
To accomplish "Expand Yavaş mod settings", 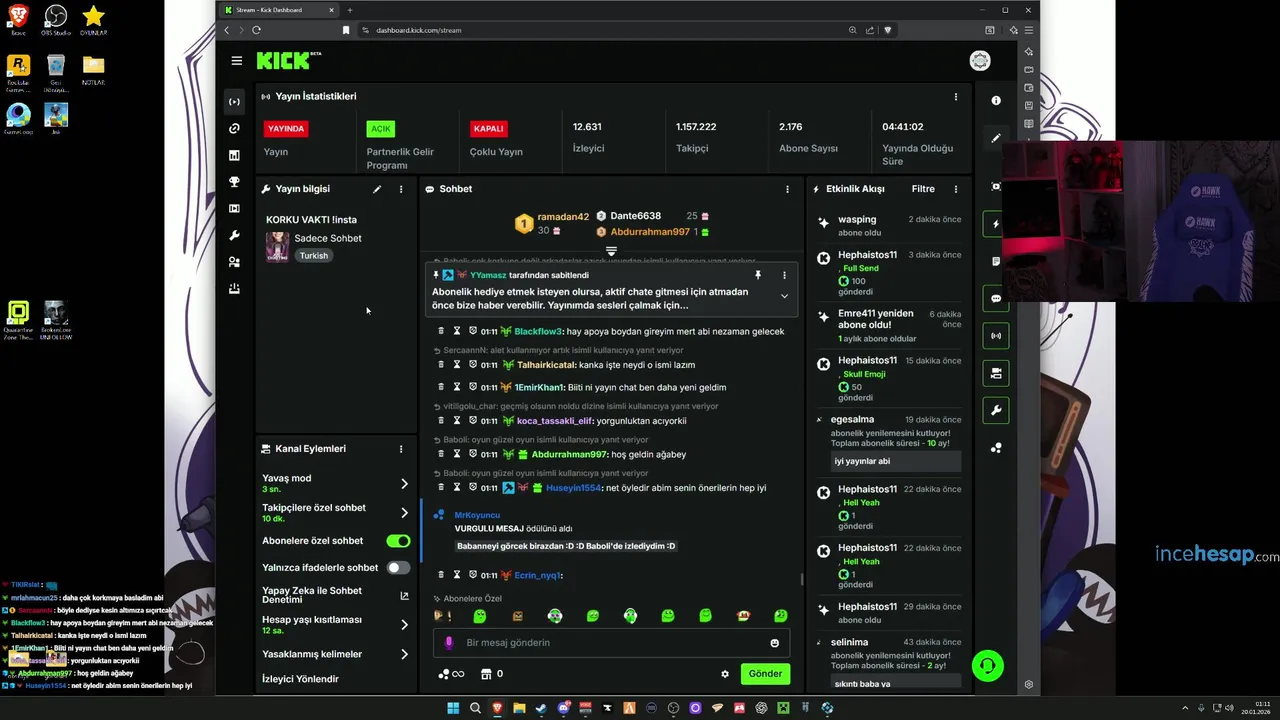I will click(x=404, y=483).
